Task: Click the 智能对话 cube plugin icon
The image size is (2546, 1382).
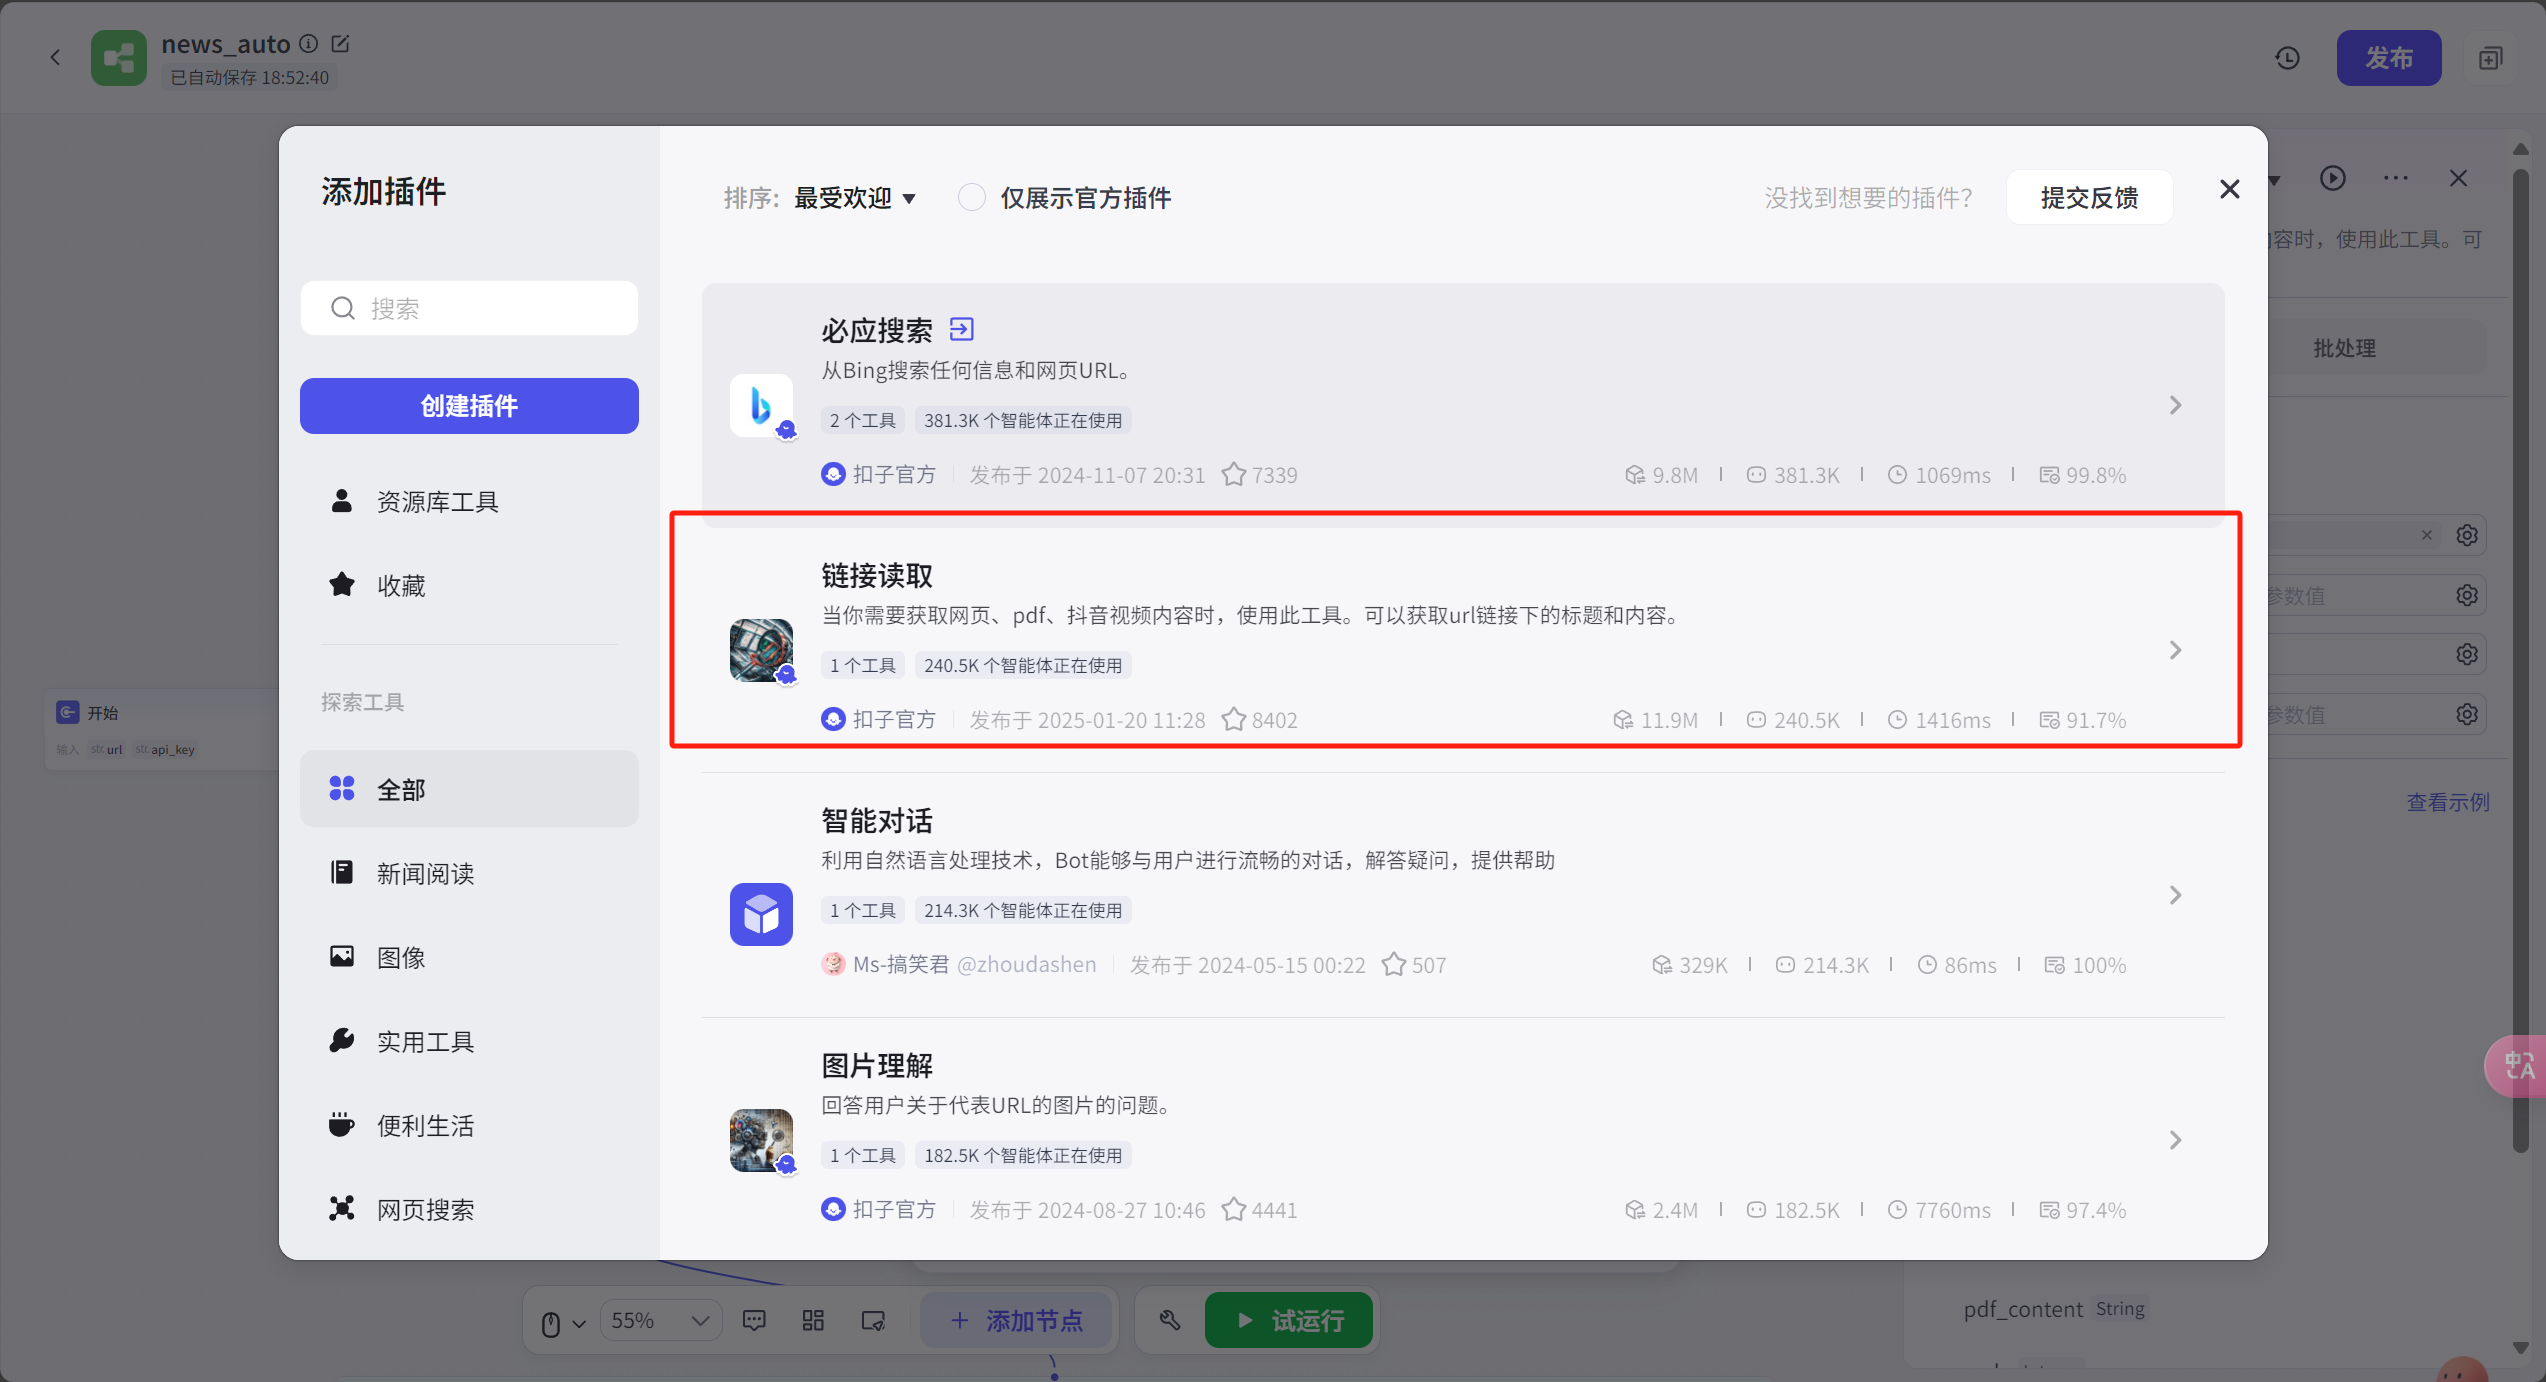Action: pos(761,914)
